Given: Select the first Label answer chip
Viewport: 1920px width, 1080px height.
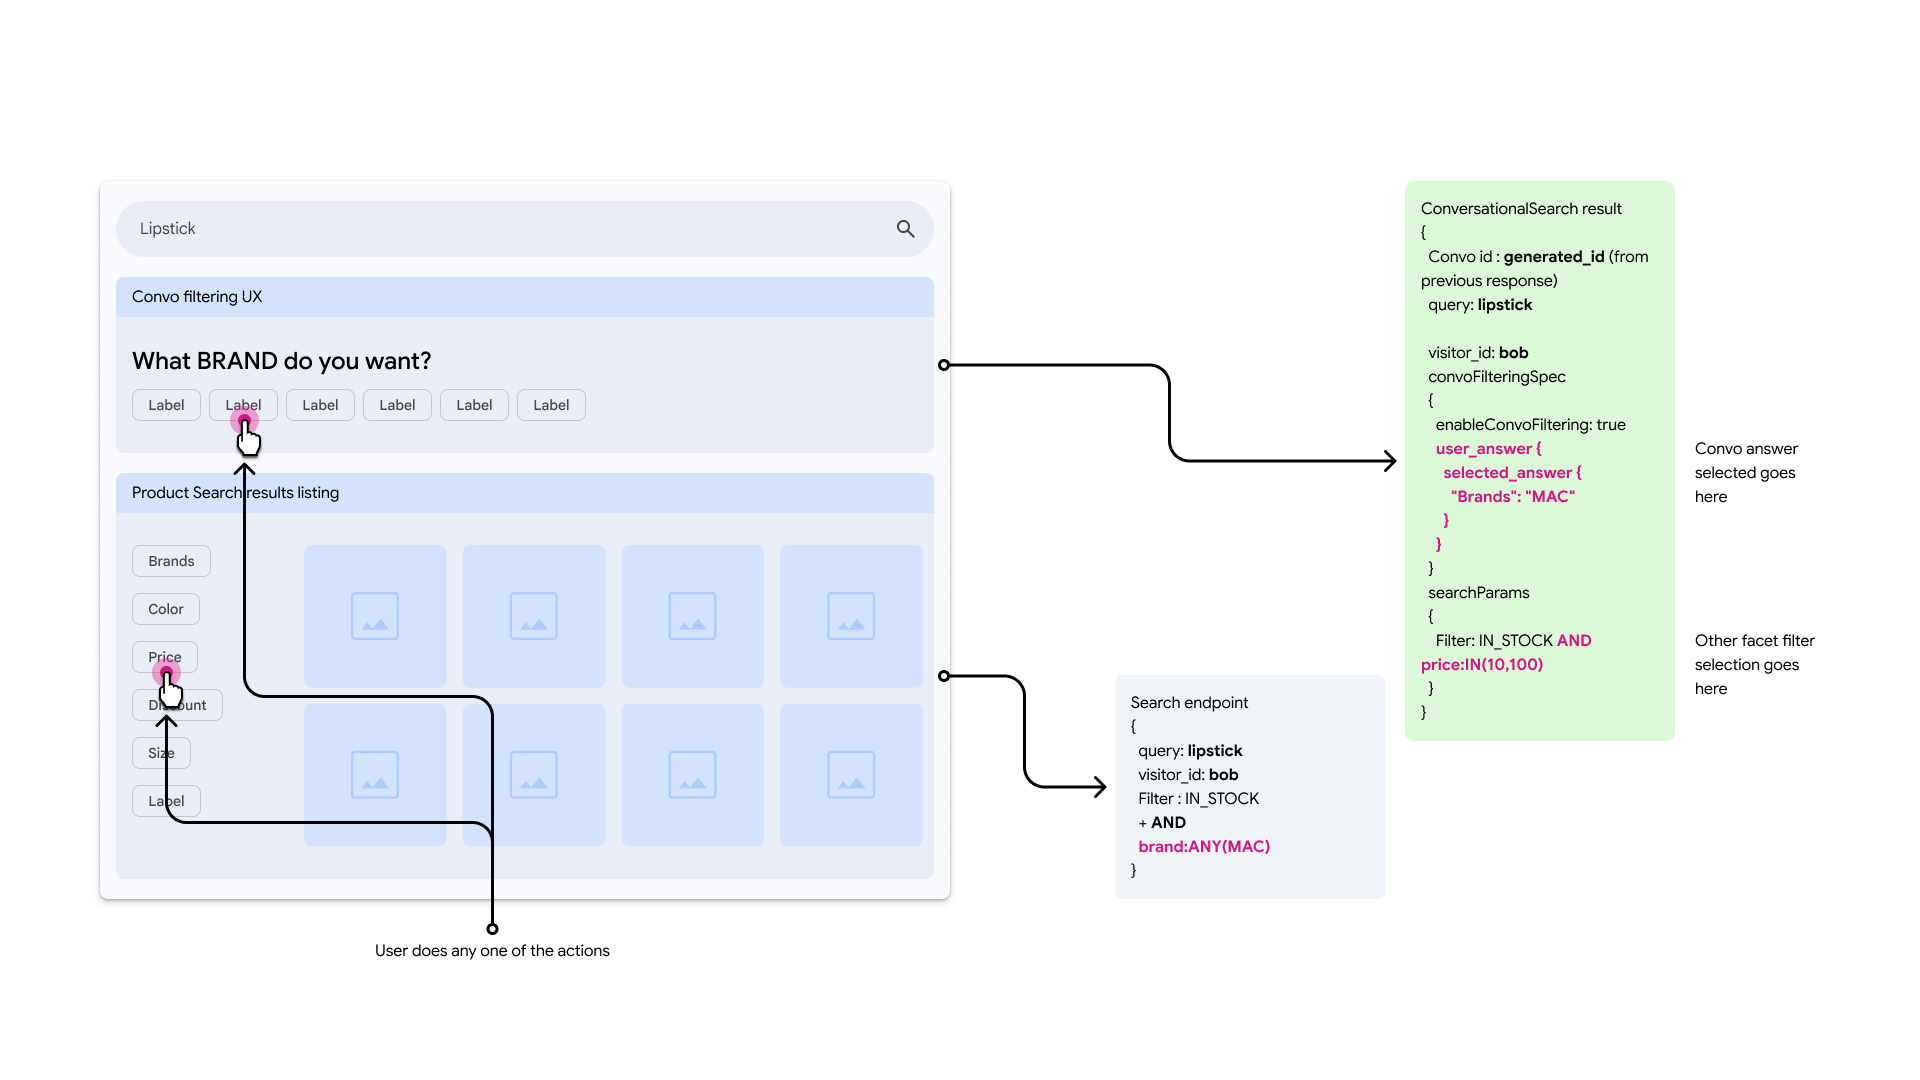Looking at the screenshot, I should (x=166, y=404).
